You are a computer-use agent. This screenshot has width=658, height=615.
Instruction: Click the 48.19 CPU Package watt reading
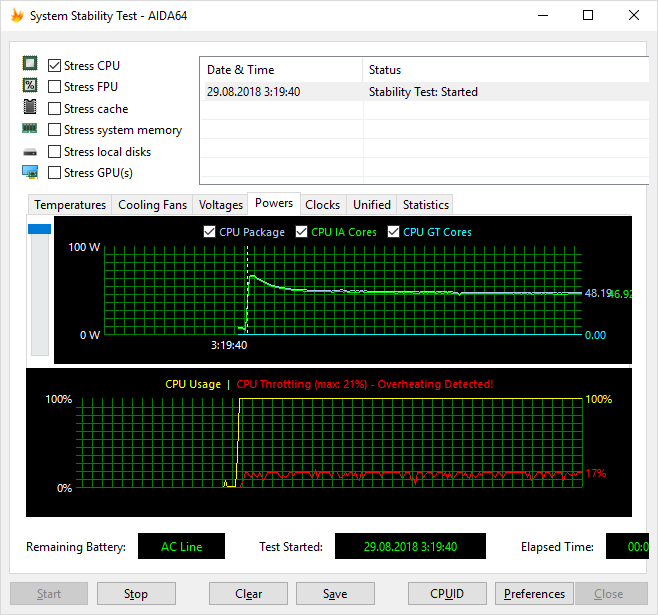coord(596,293)
